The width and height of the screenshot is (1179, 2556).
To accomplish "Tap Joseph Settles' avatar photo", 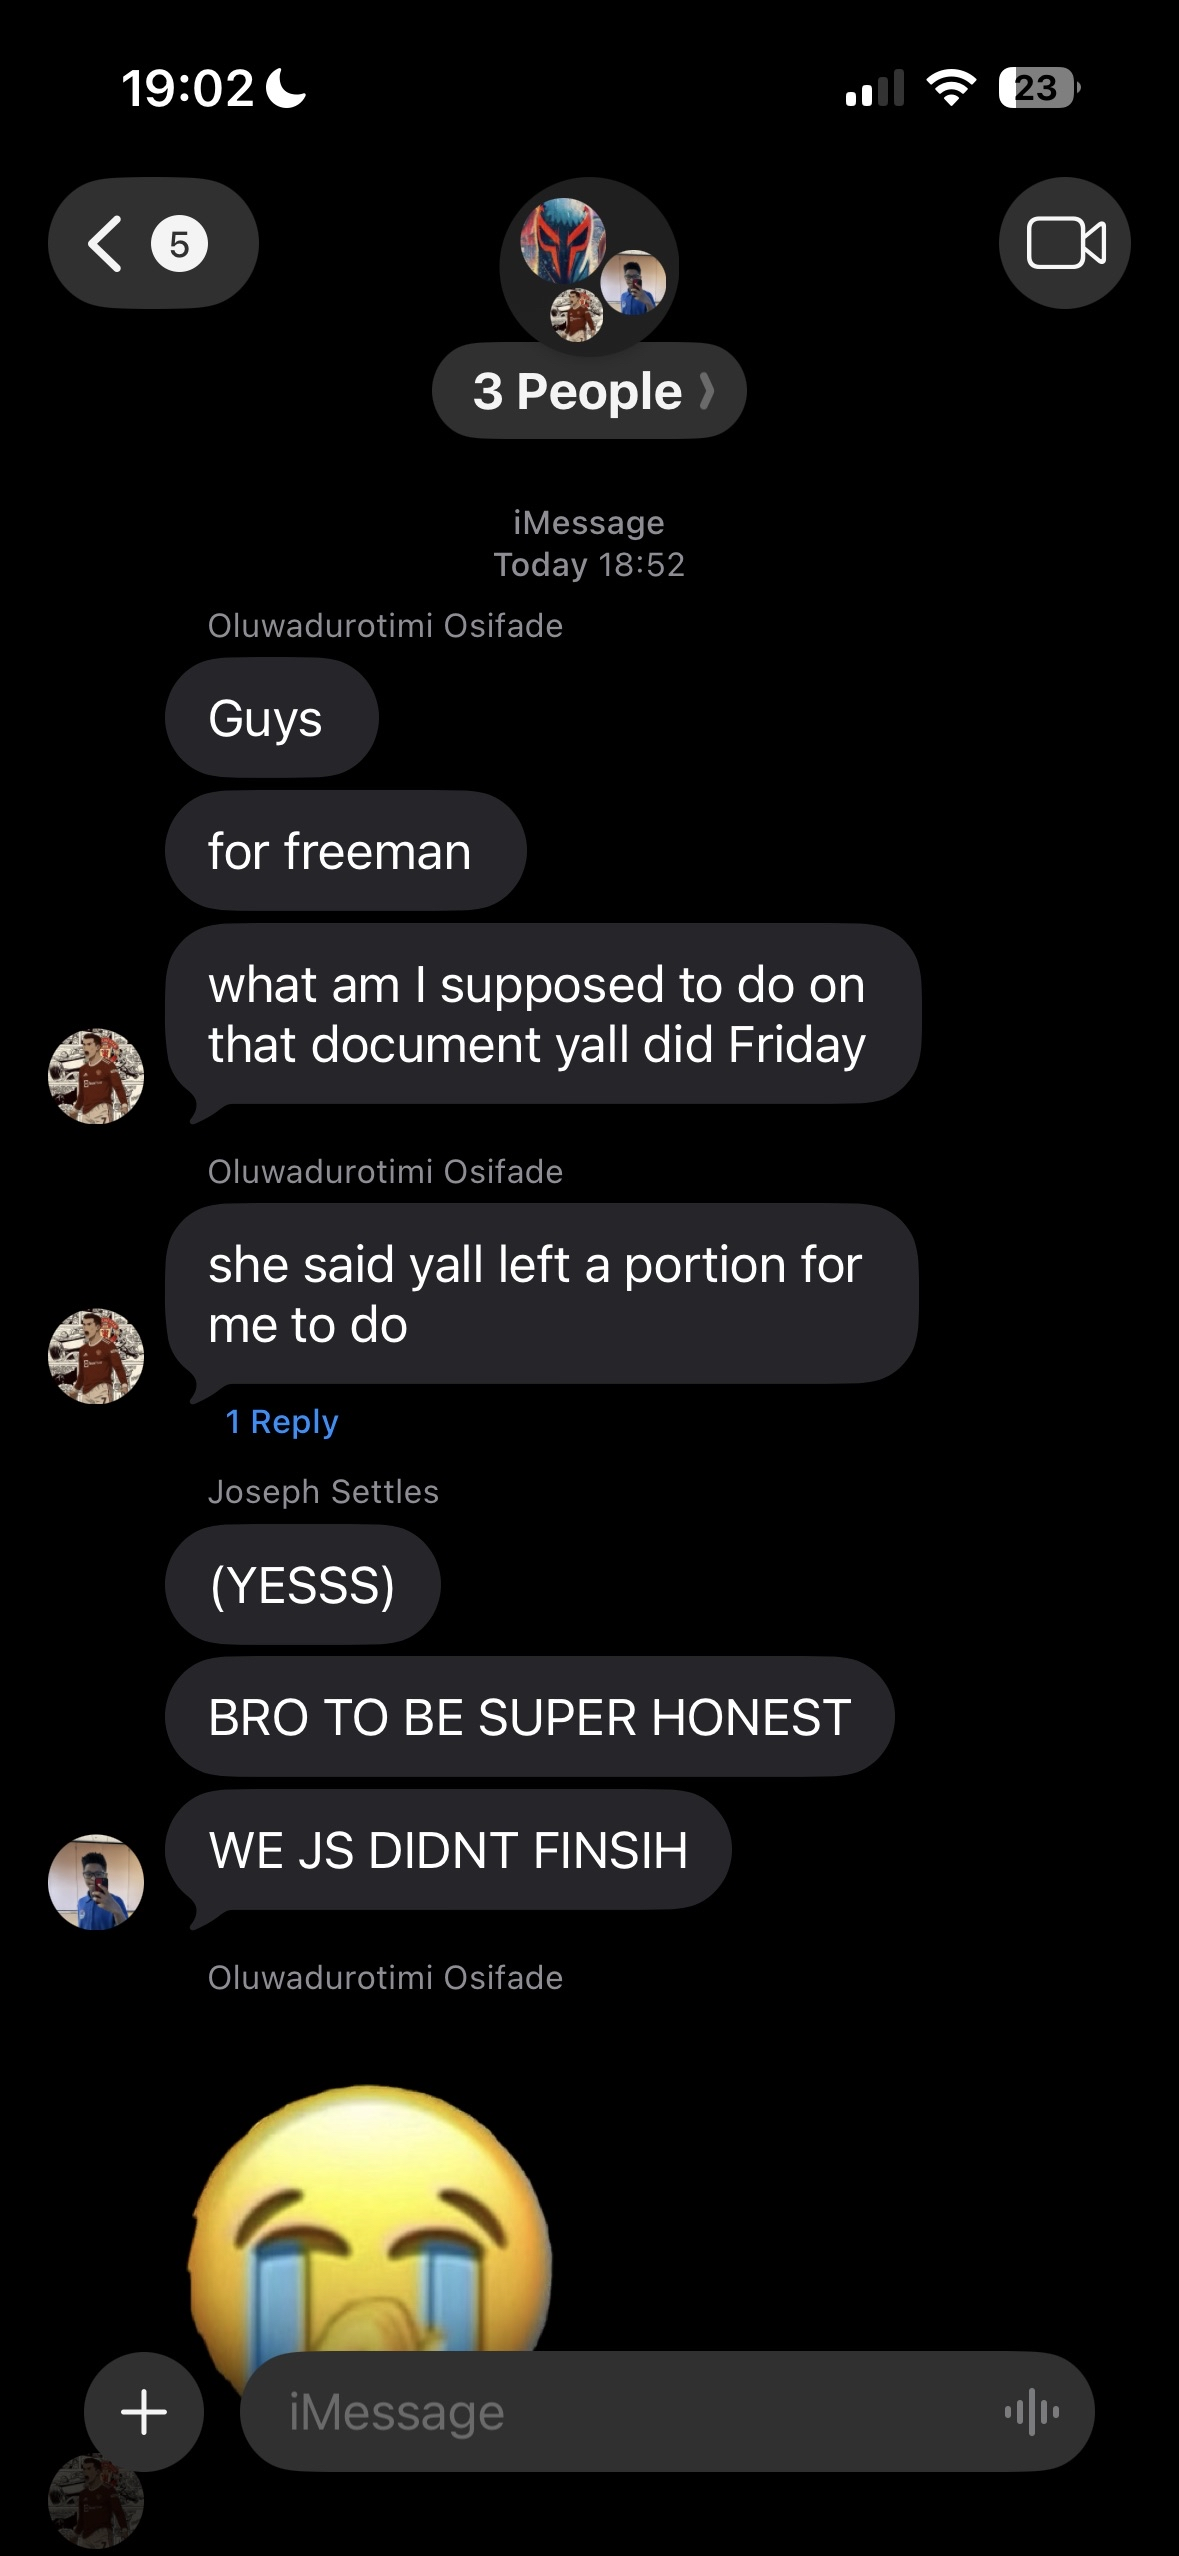I will click(x=96, y=1882).
